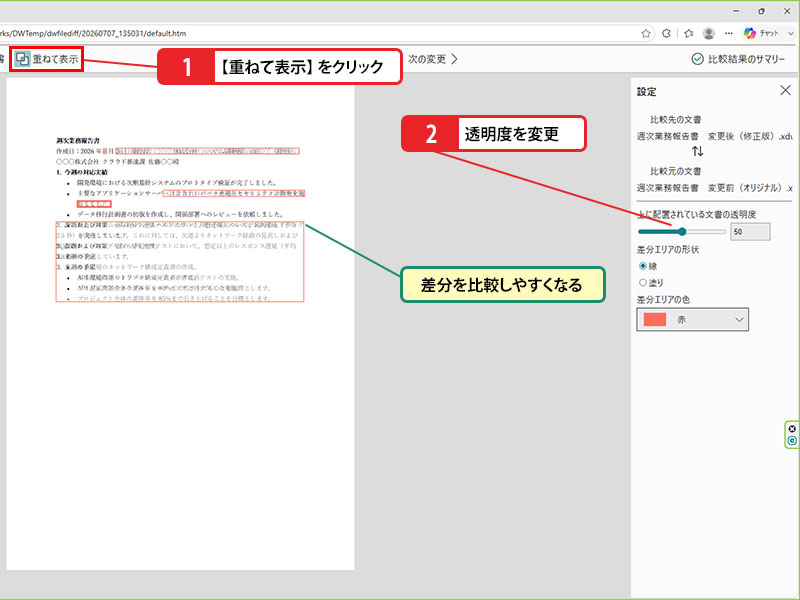
Task: Click the side floating widget close icon
Action: (x=792, y=429)
